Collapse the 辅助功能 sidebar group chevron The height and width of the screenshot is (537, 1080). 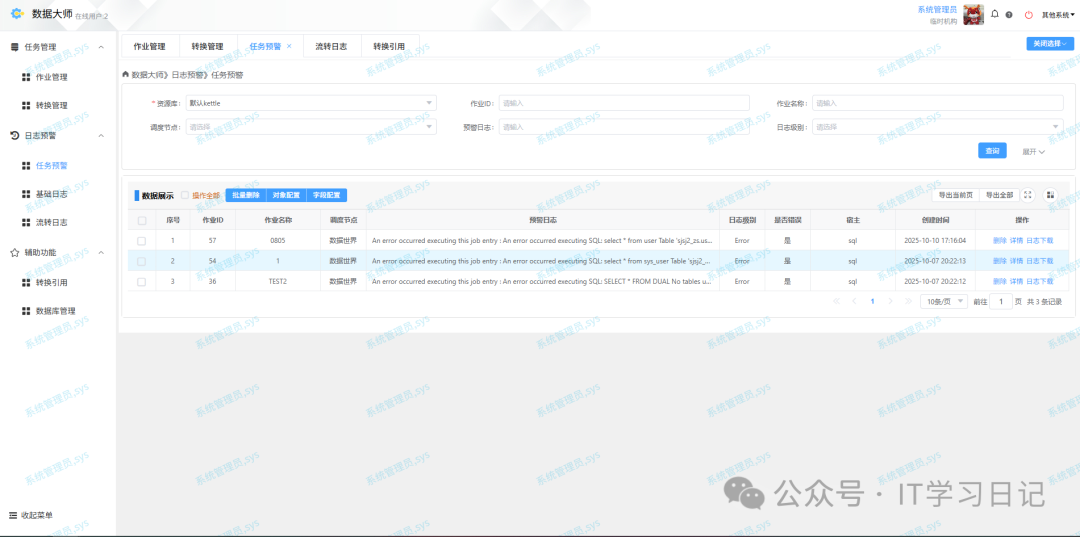[101, 253]
